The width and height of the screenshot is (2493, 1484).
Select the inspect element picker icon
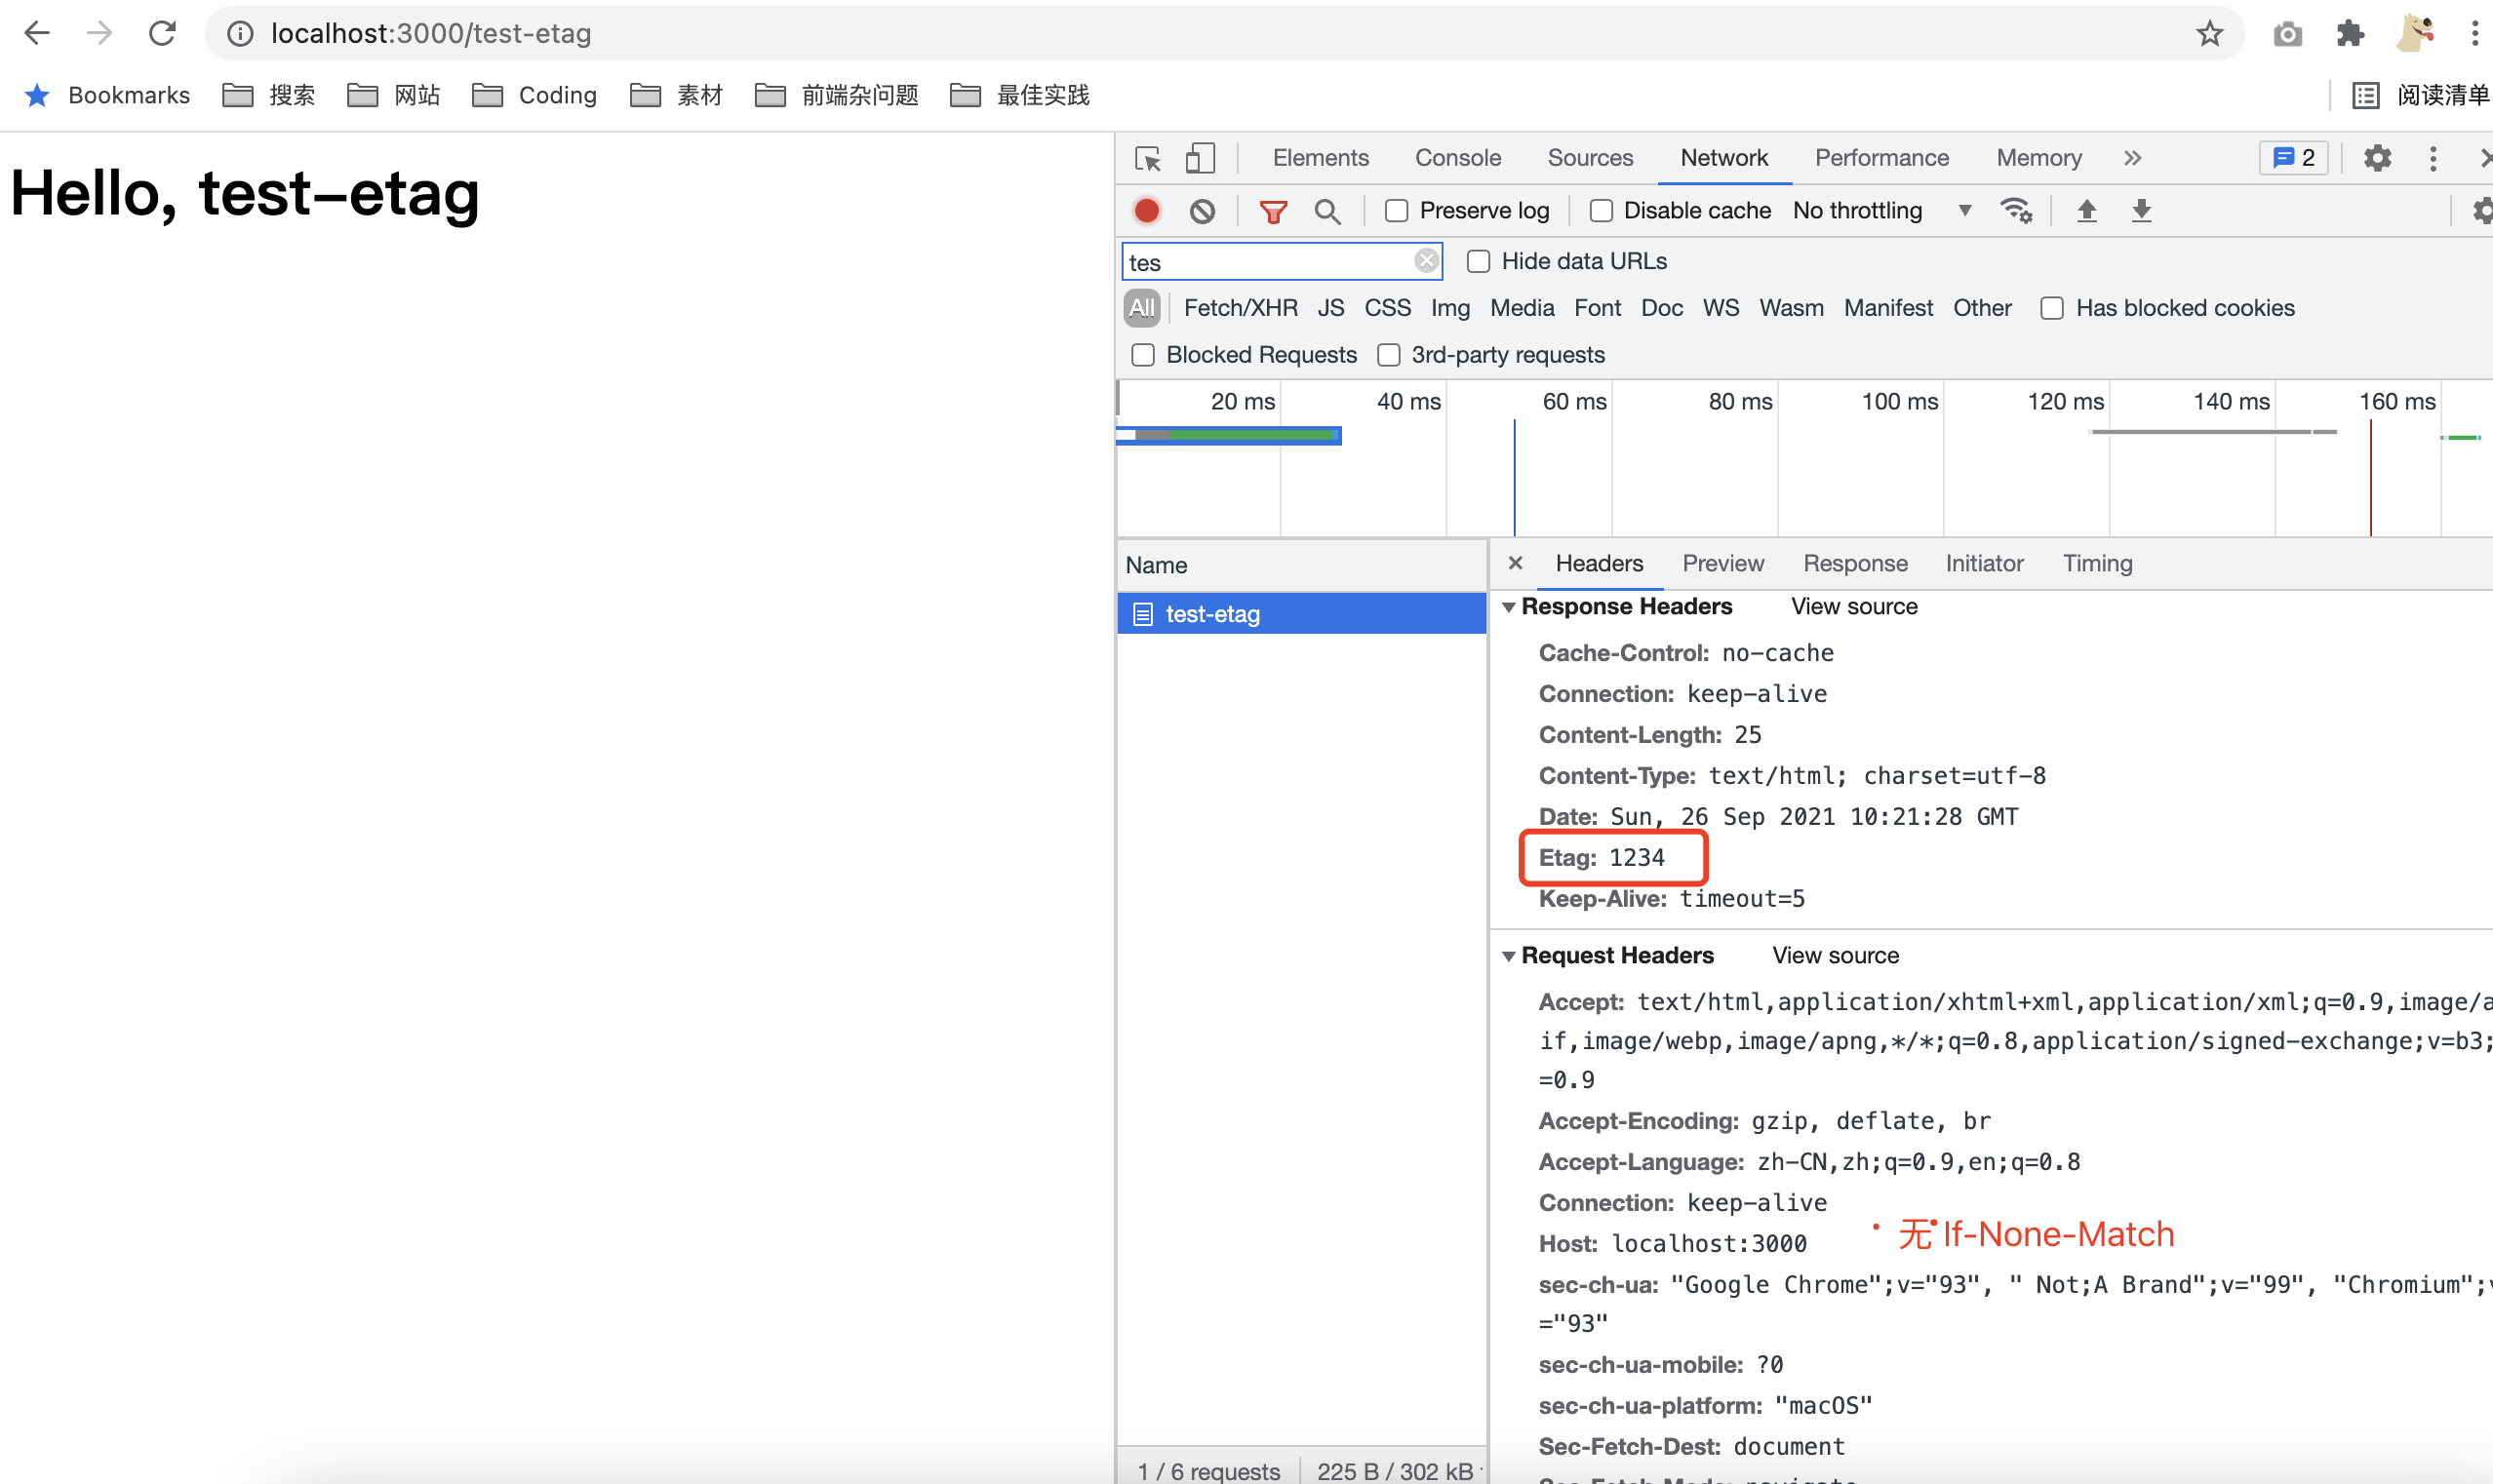pos(1147,158)
